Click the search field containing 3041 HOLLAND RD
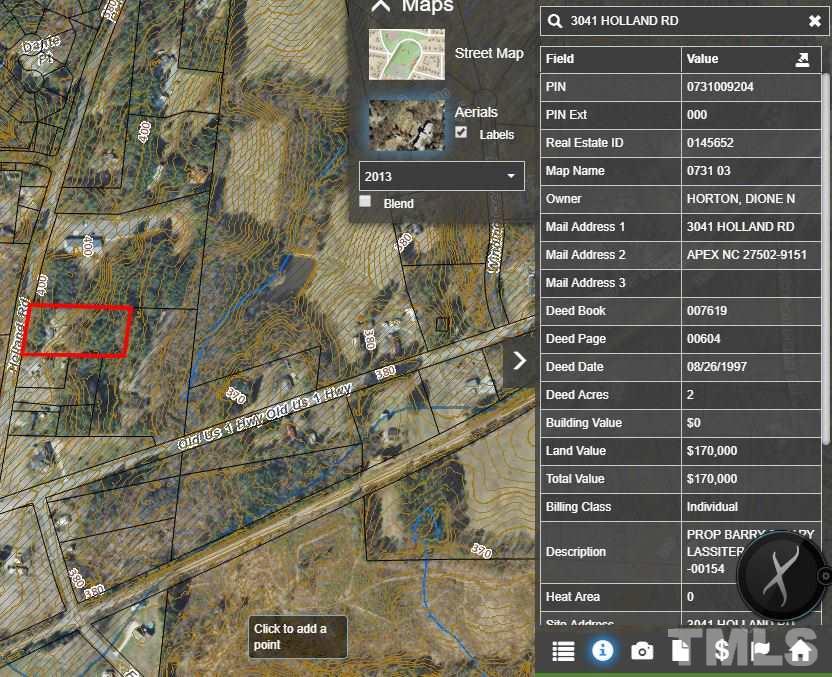832x677 pixels. pyautogui.click(x=684, y=21)
